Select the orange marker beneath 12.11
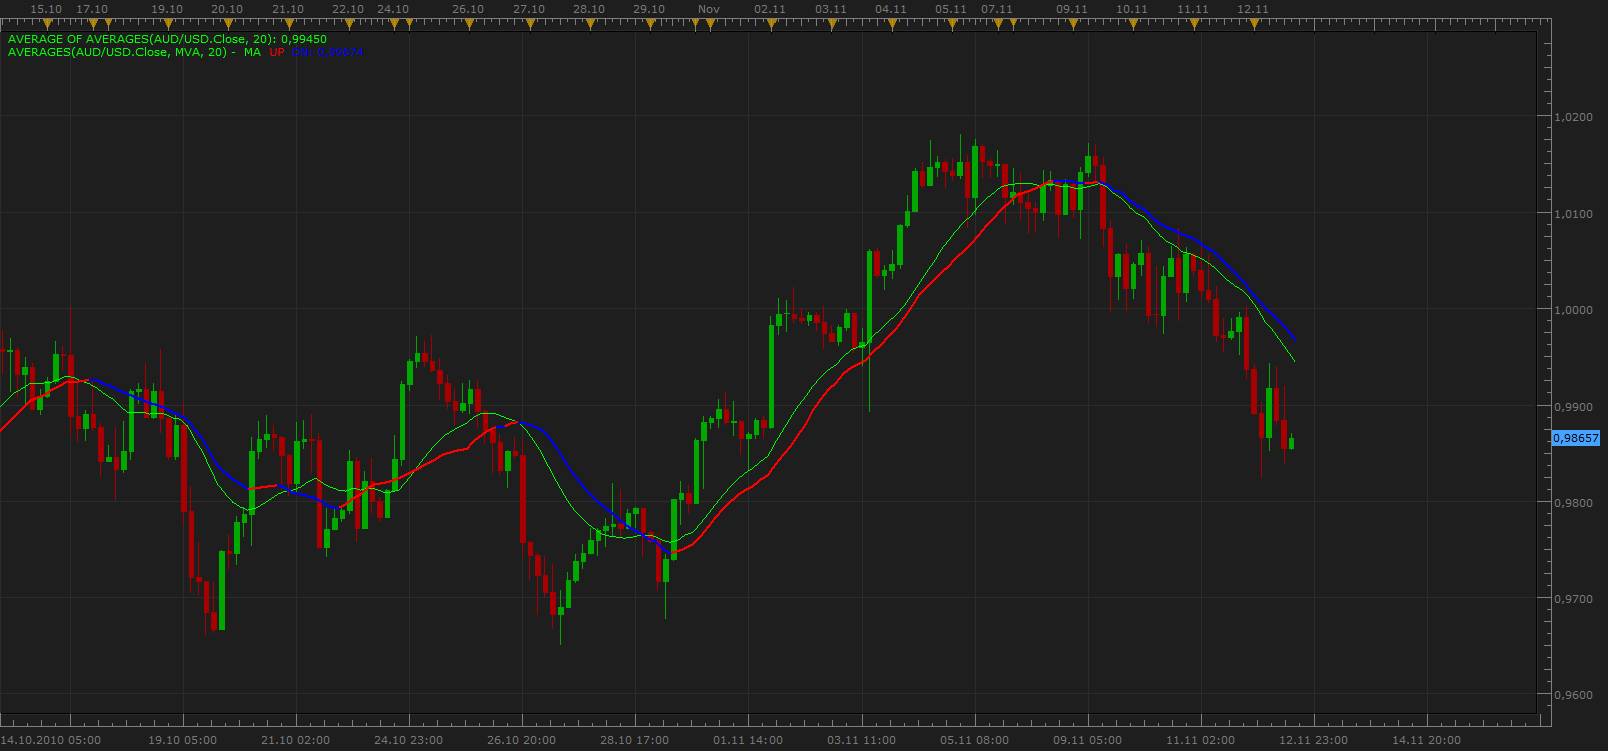 pyautogui.click(x=1253, y=23)
